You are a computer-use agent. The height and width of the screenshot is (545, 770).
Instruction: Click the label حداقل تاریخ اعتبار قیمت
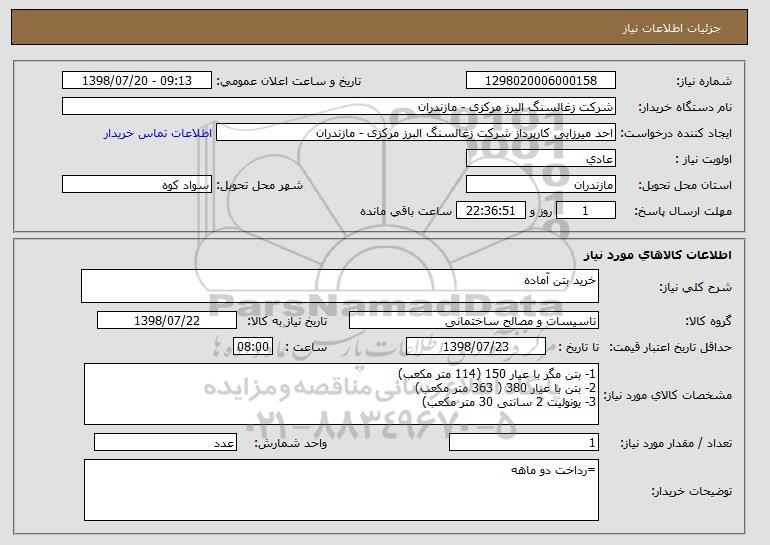[x=670, y=348]
